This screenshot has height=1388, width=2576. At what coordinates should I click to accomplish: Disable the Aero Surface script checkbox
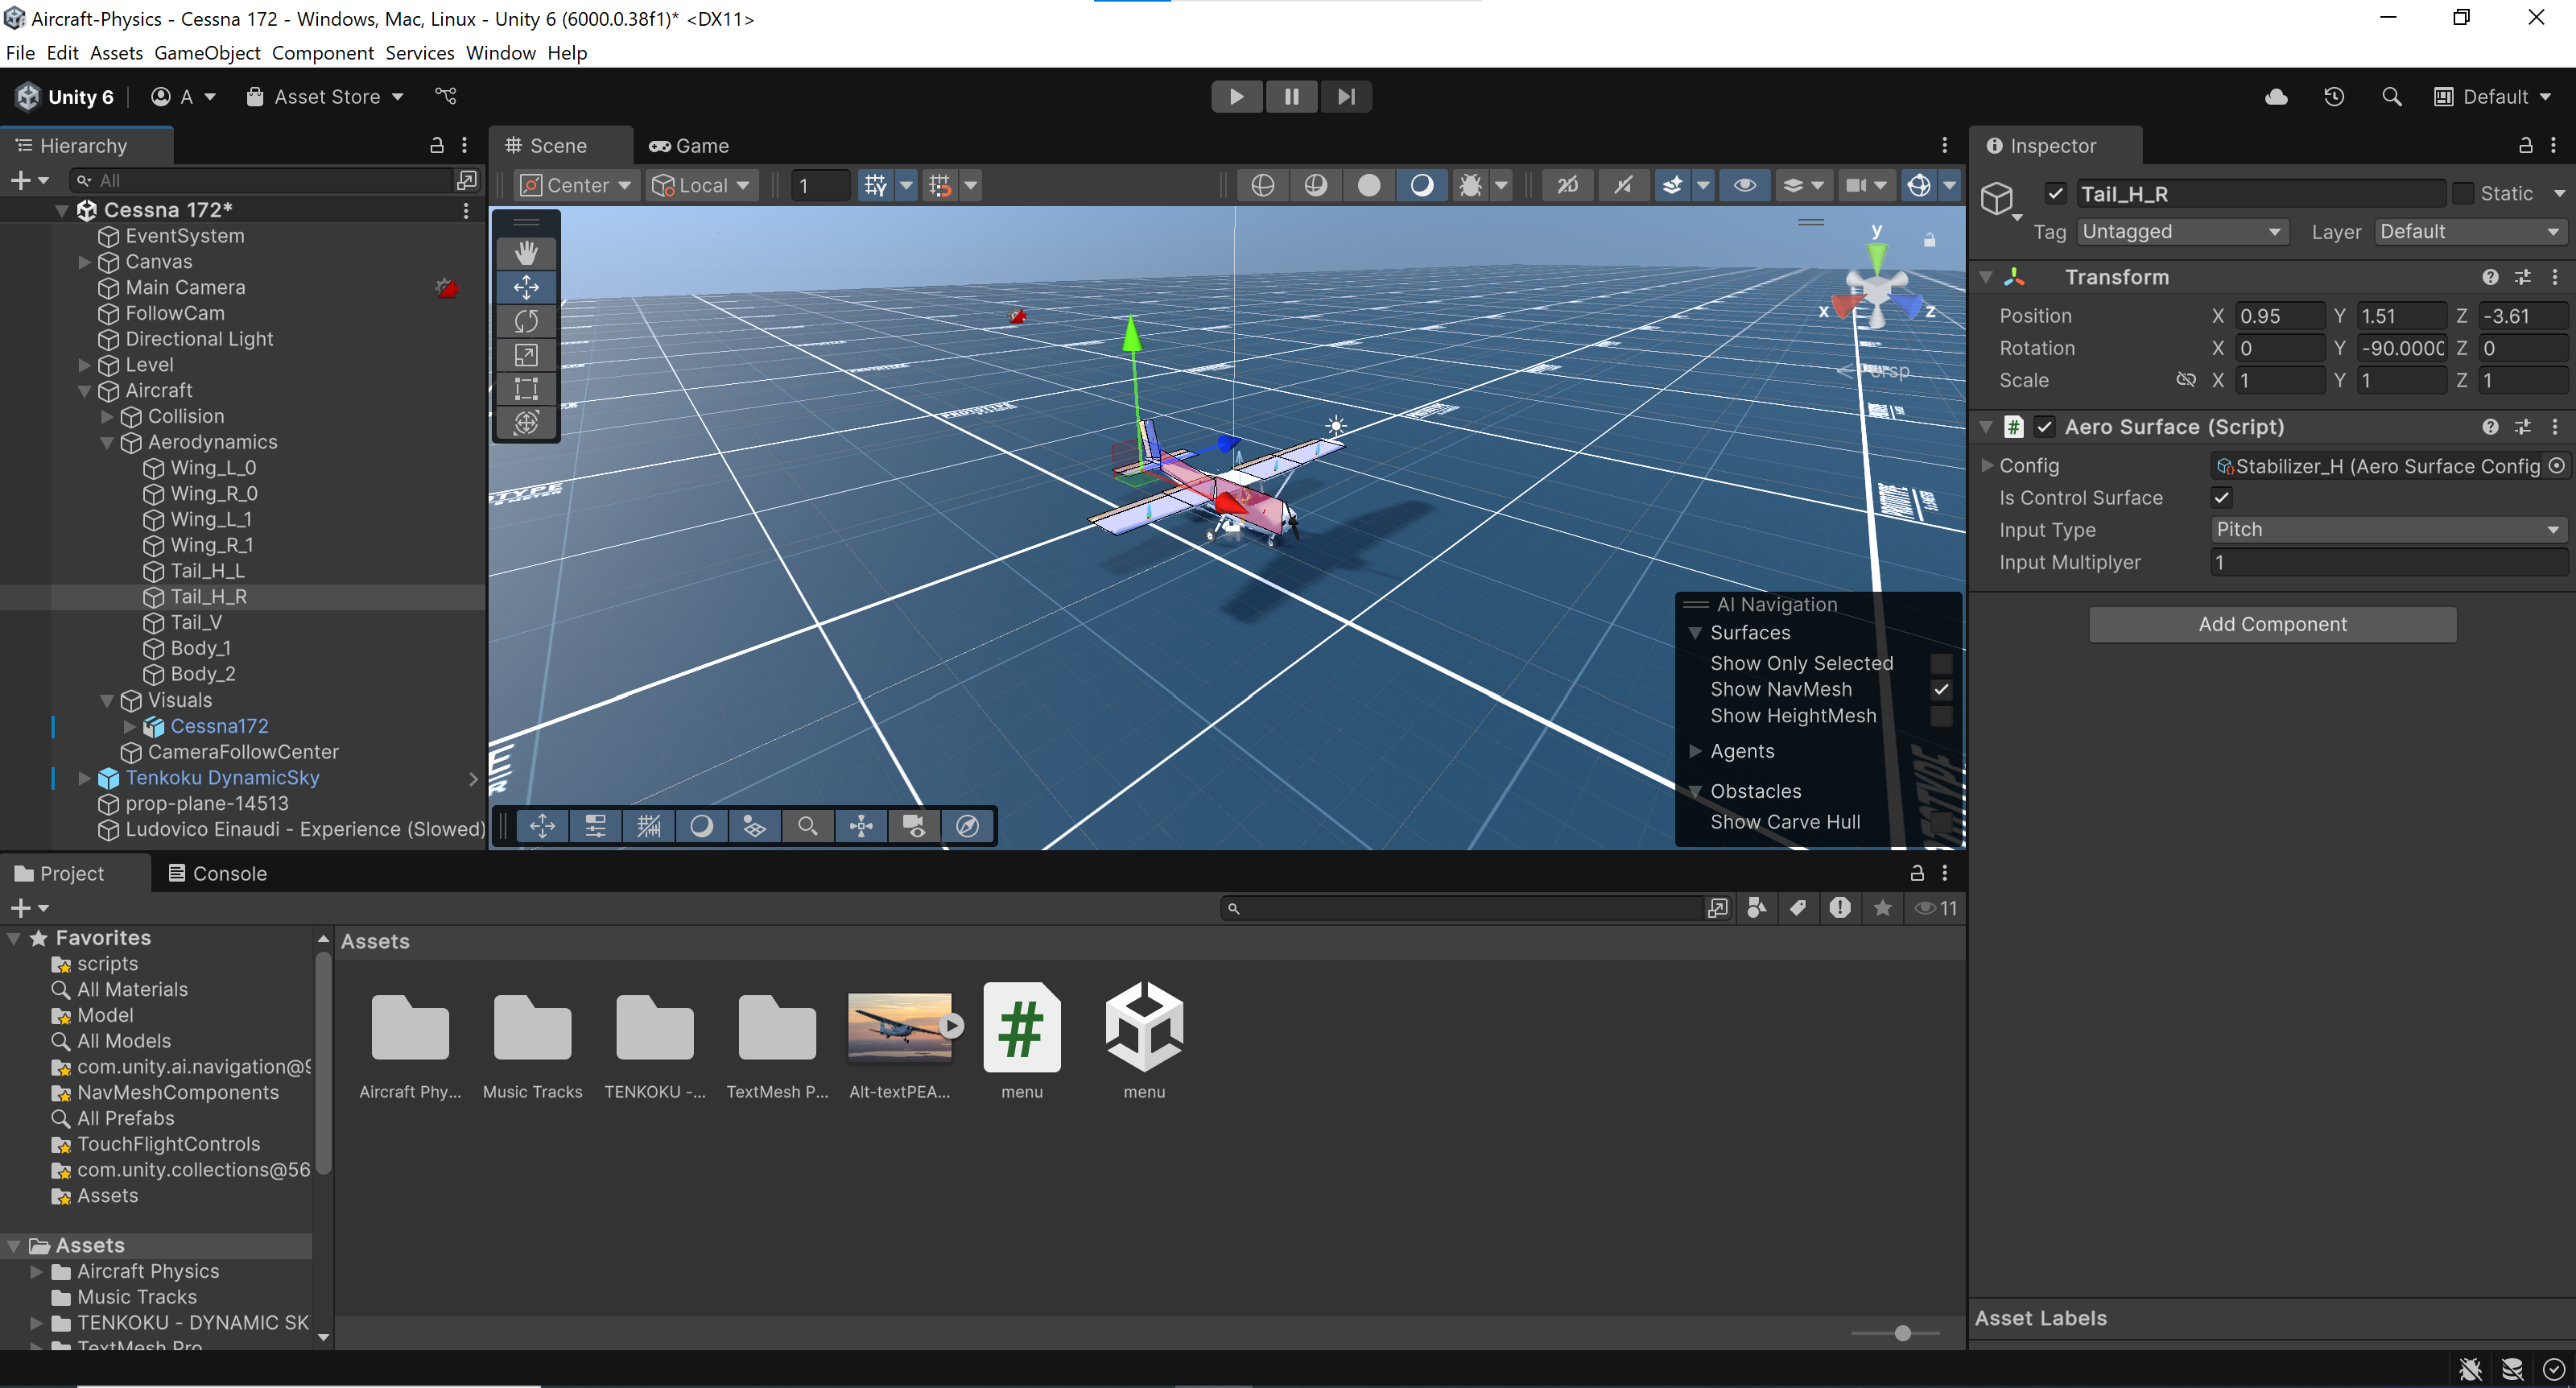pos(2044,427)
